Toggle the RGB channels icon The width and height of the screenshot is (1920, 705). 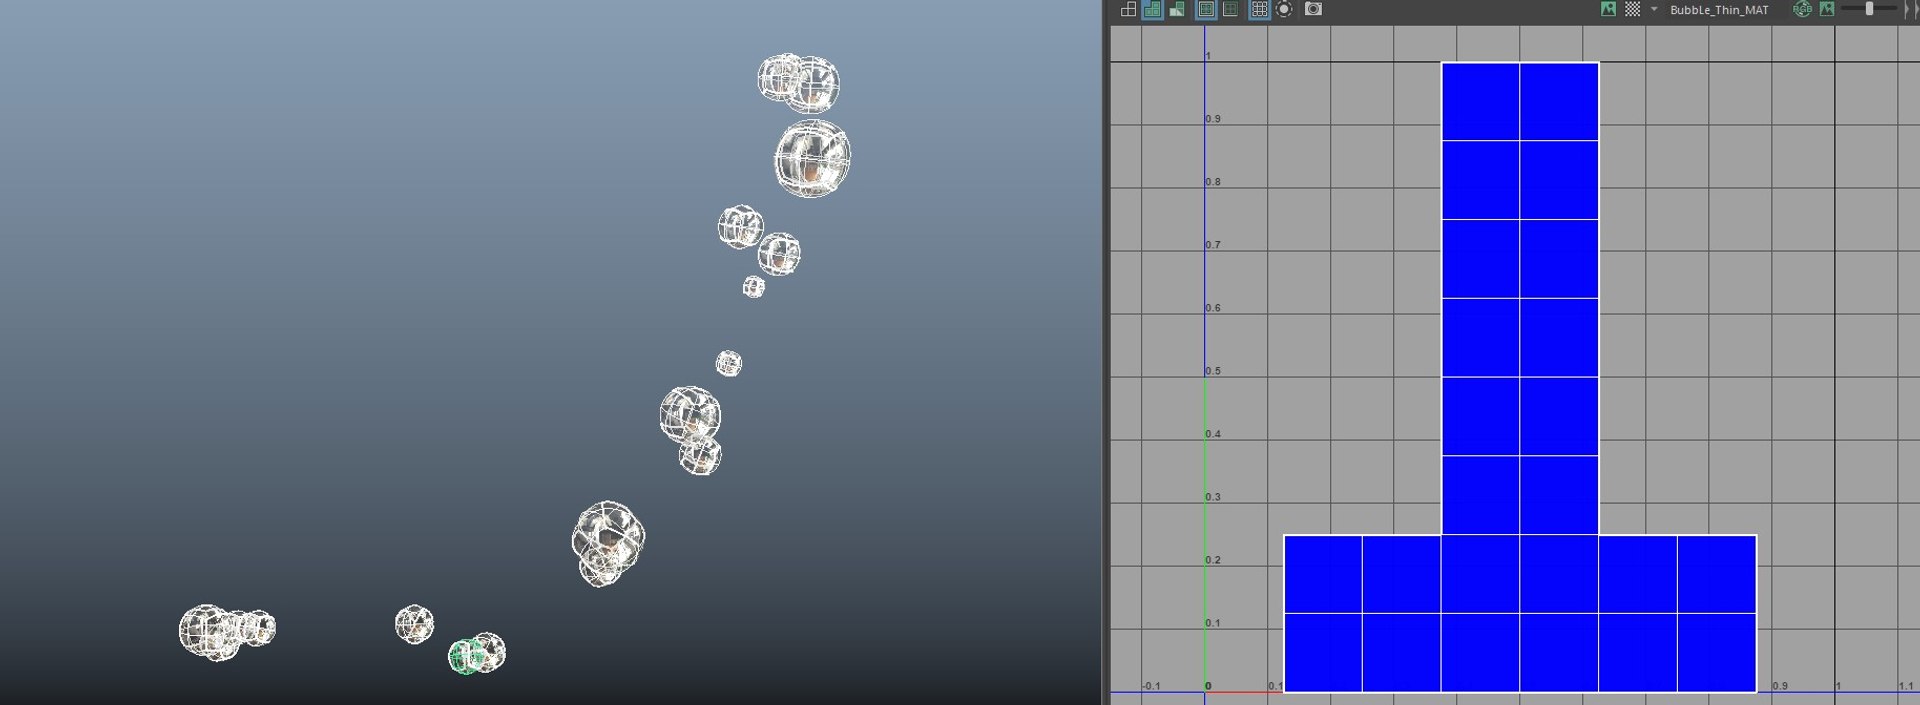[x=1802, y=9]
